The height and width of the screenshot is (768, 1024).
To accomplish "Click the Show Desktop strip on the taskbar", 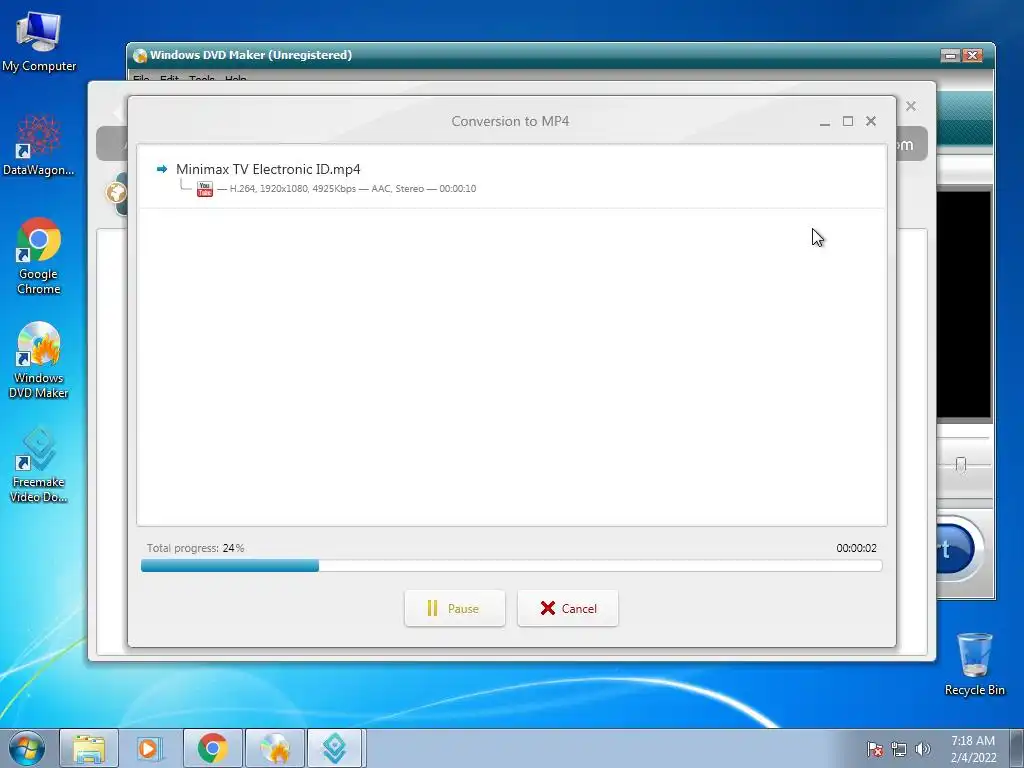I will [x=1017, y=749].
